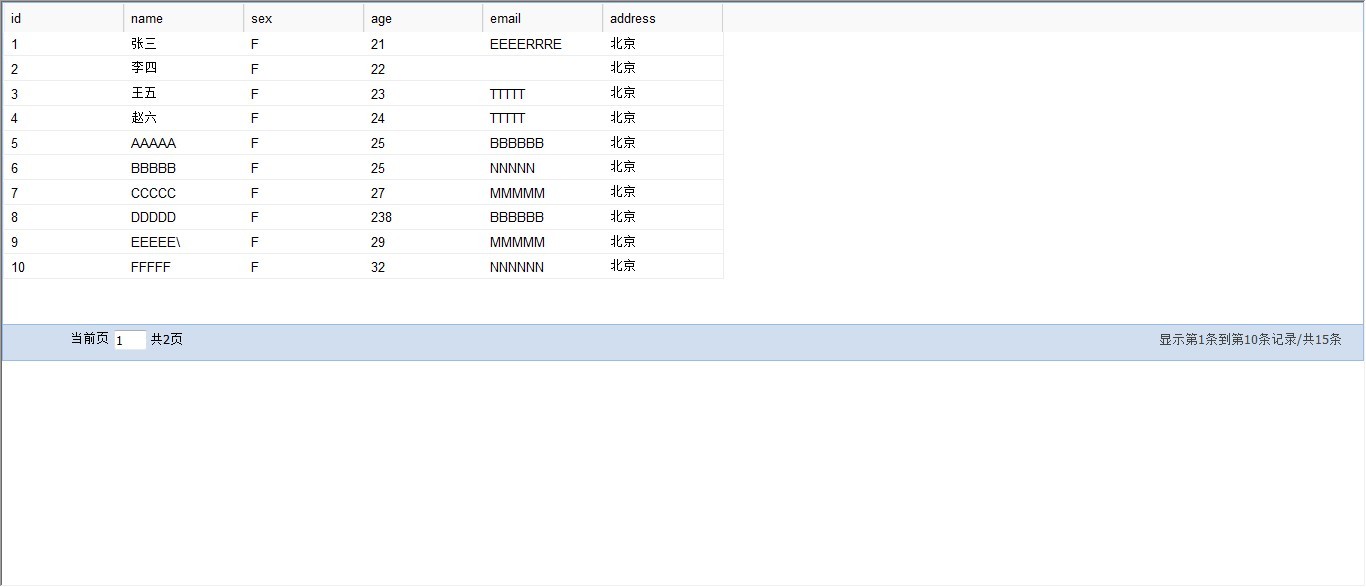The height and width of the screenshot is (587, 1366).
Task: Select the row named 赵六
Action: point(144,118)
